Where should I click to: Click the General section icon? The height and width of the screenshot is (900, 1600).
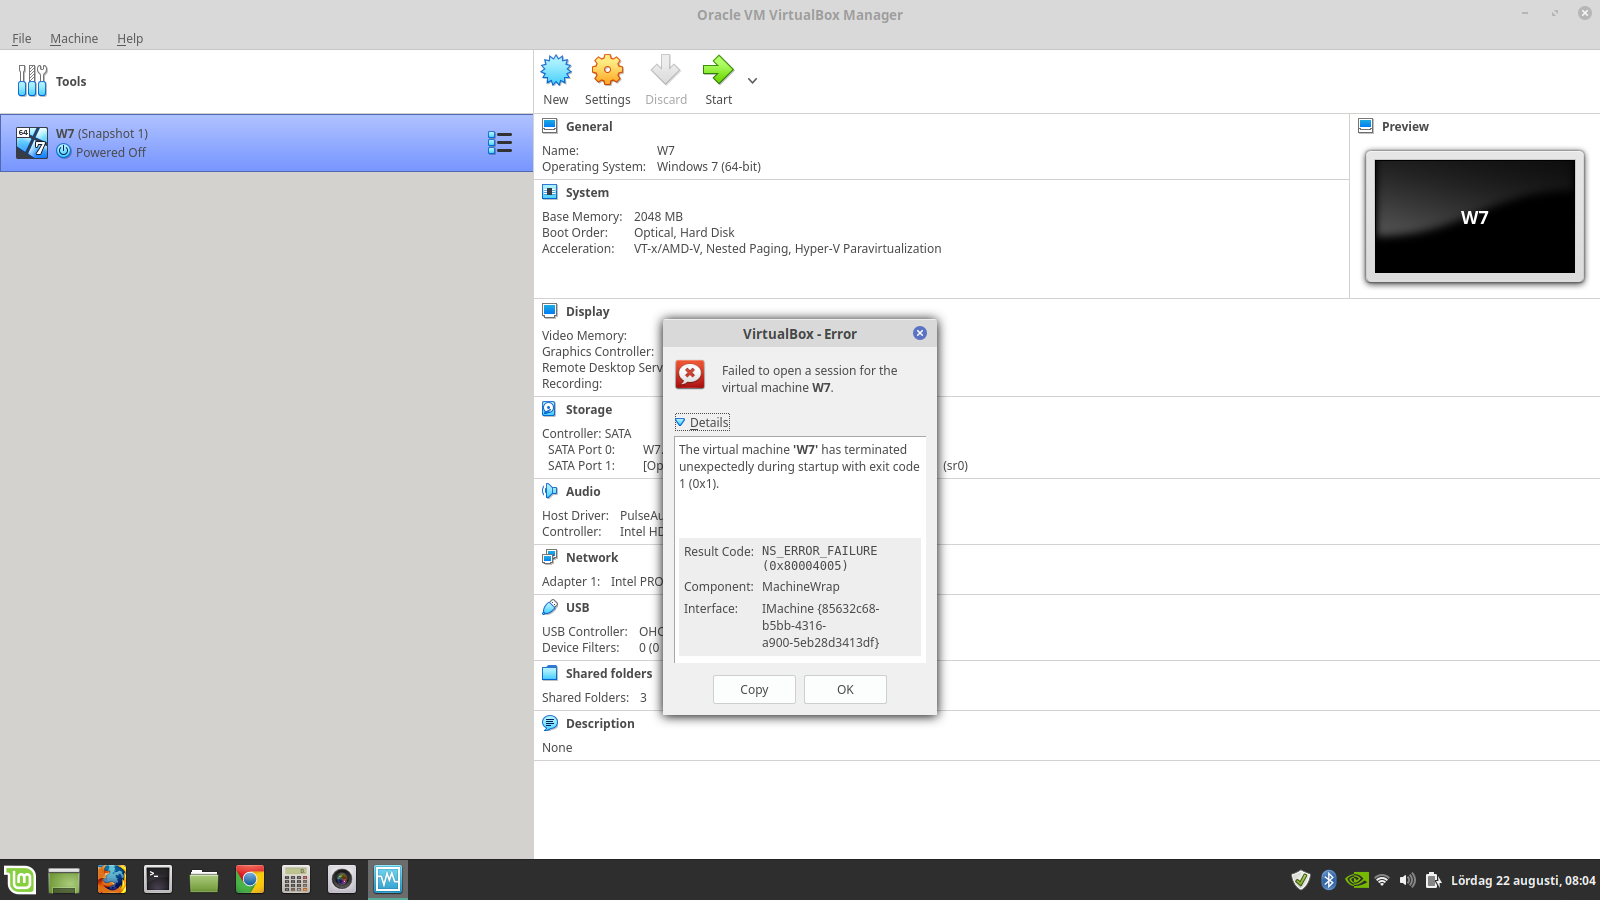pos(550,126)
